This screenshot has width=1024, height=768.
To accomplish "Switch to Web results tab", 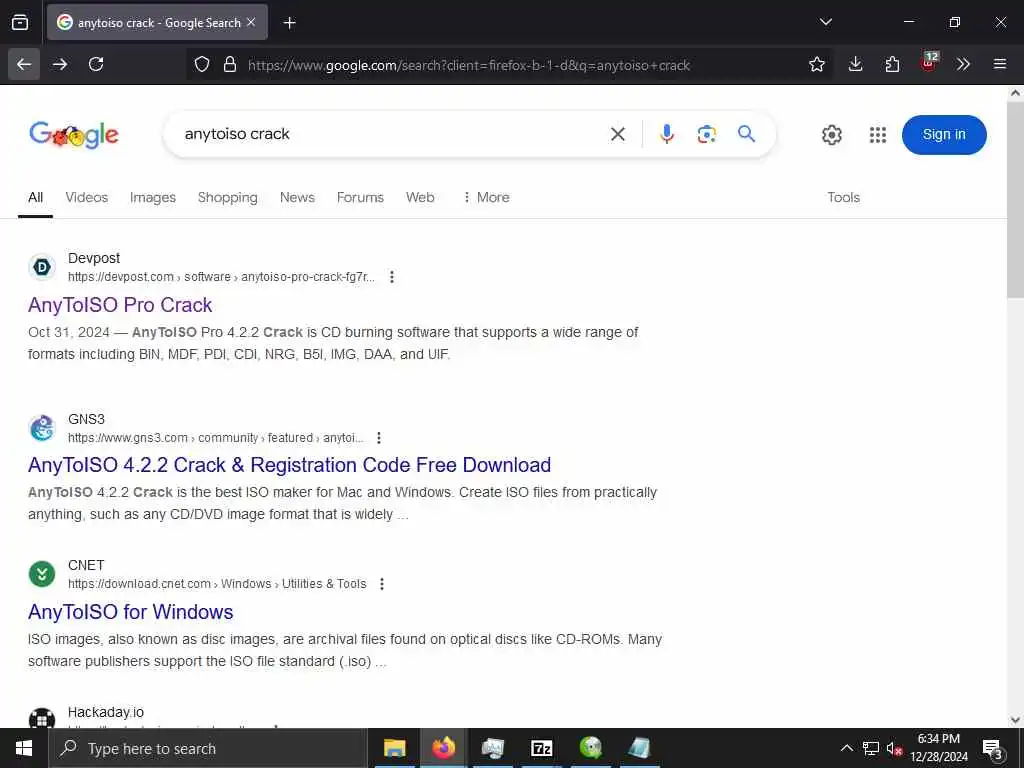I will point(420,197).
